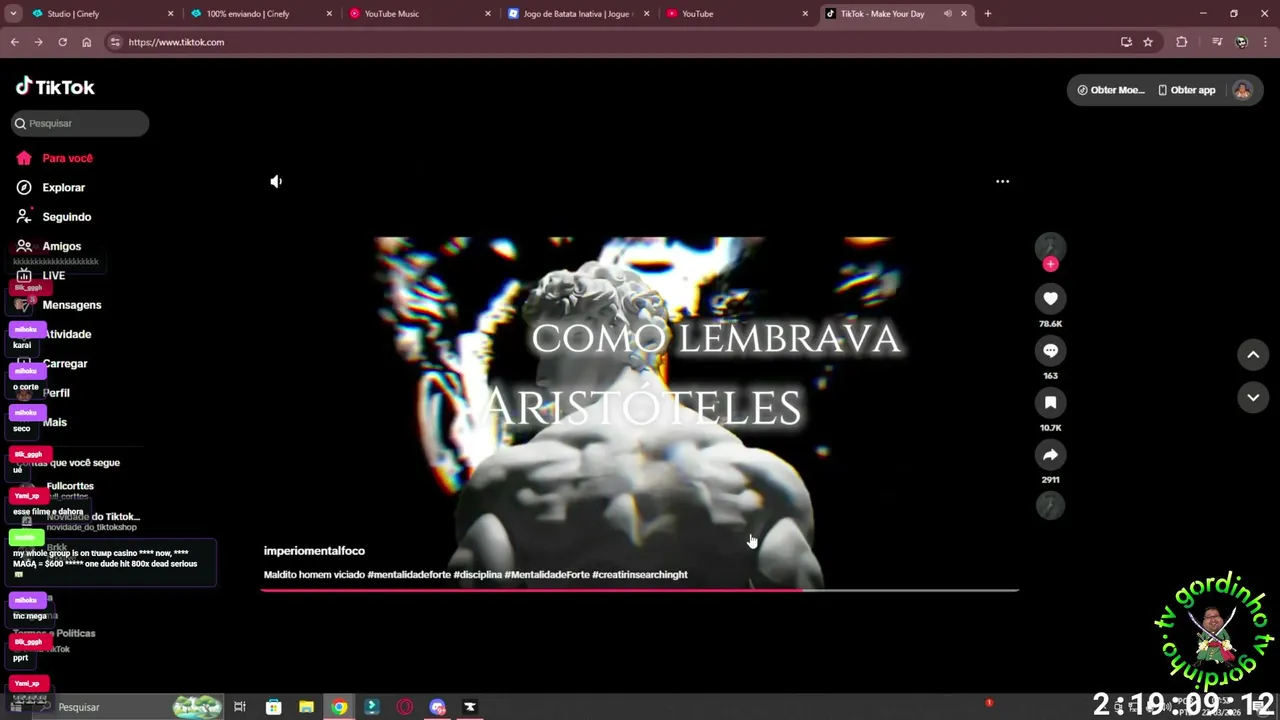Expand the Mais menu in sidebar
This screenshot has width=1280, height=720.
(x=57, y=422)
